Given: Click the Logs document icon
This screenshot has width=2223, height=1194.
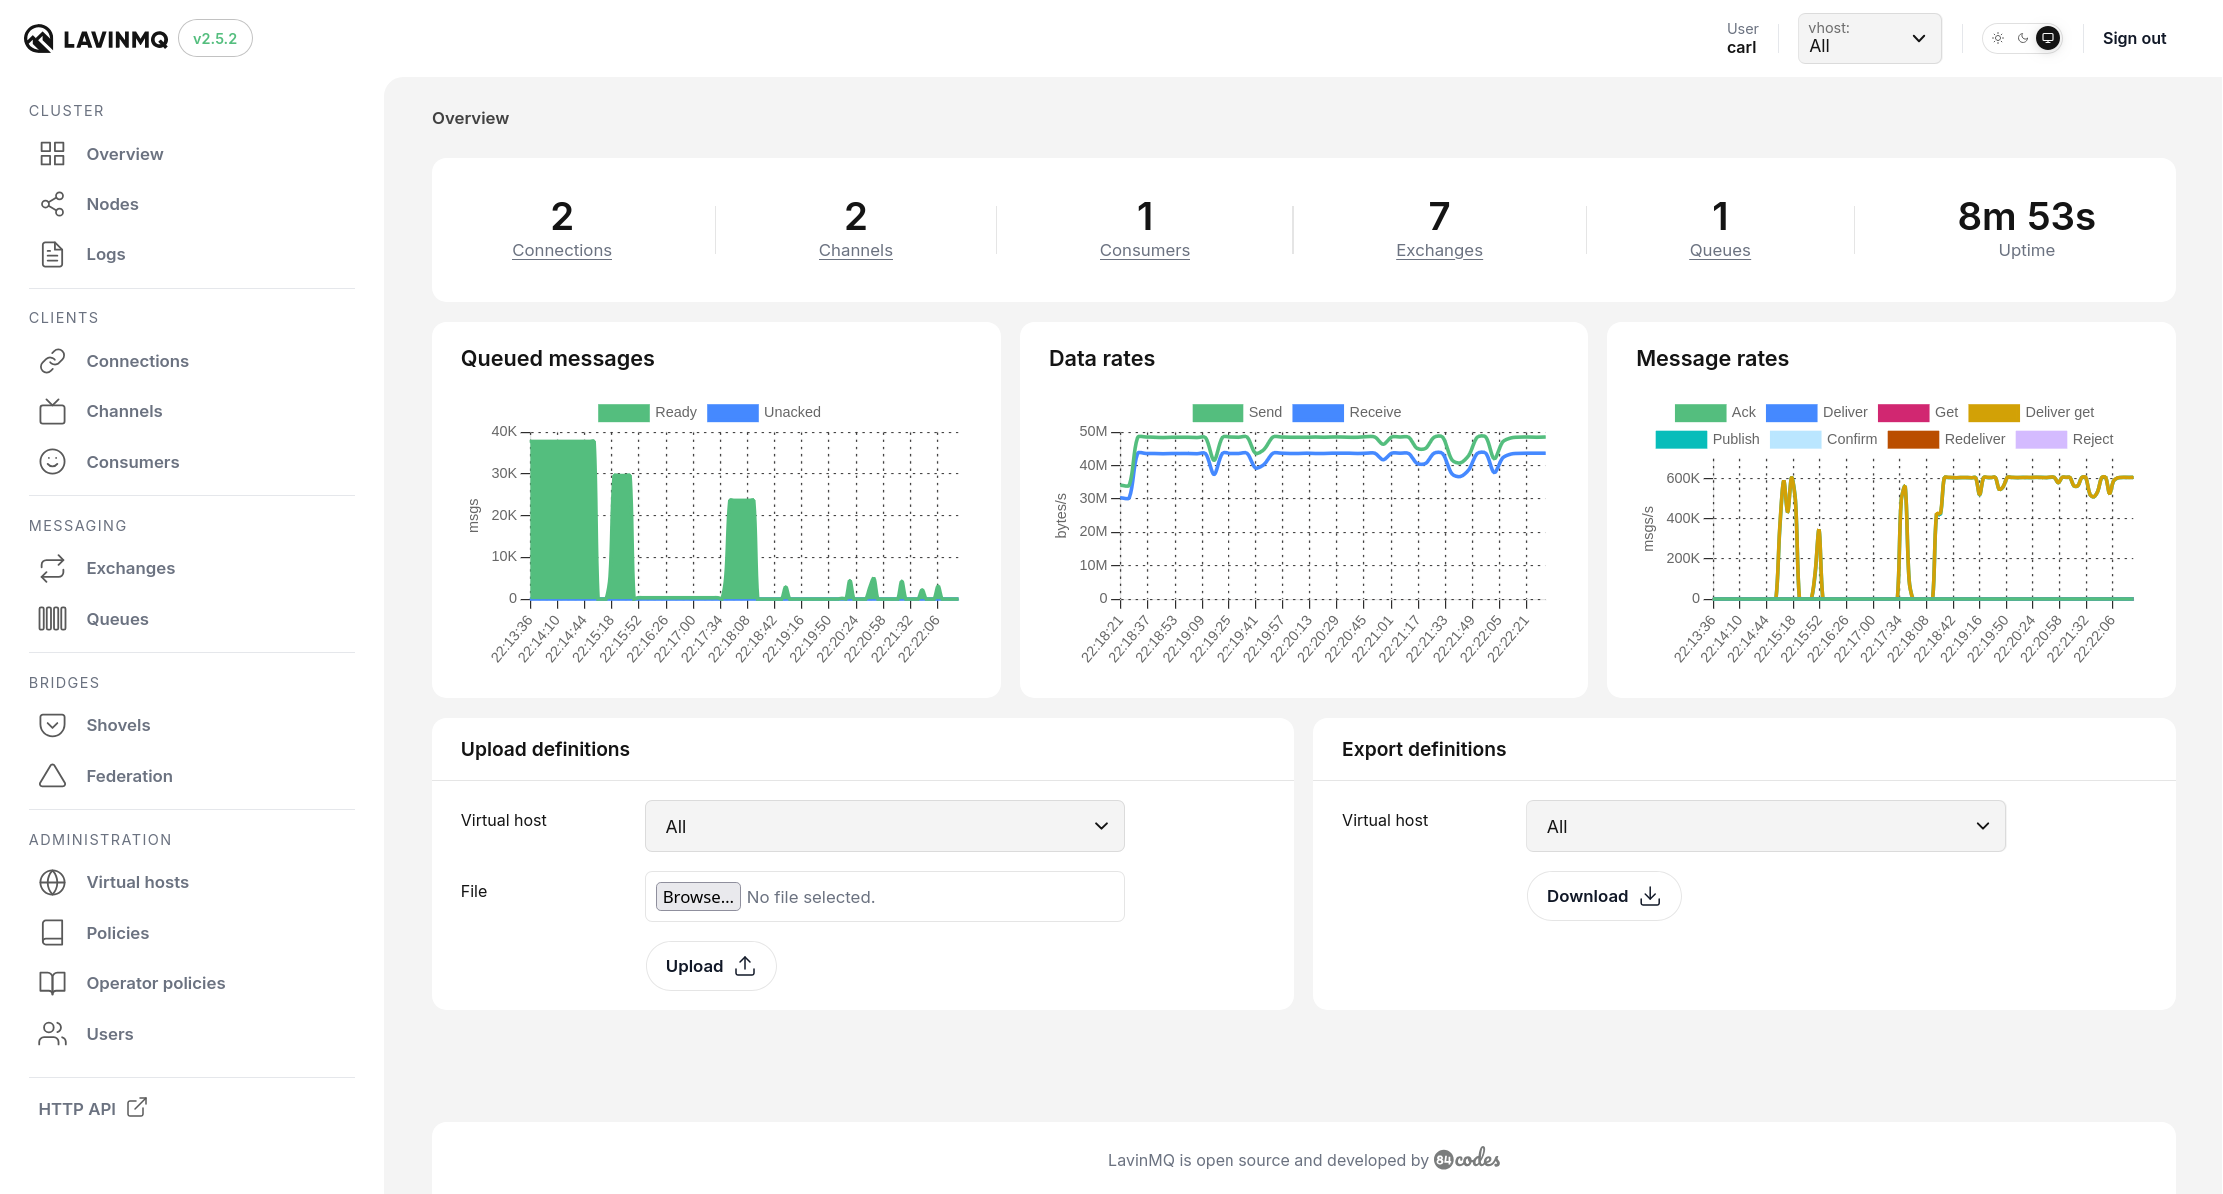Looking at the screenshot, I should (52, 254).
